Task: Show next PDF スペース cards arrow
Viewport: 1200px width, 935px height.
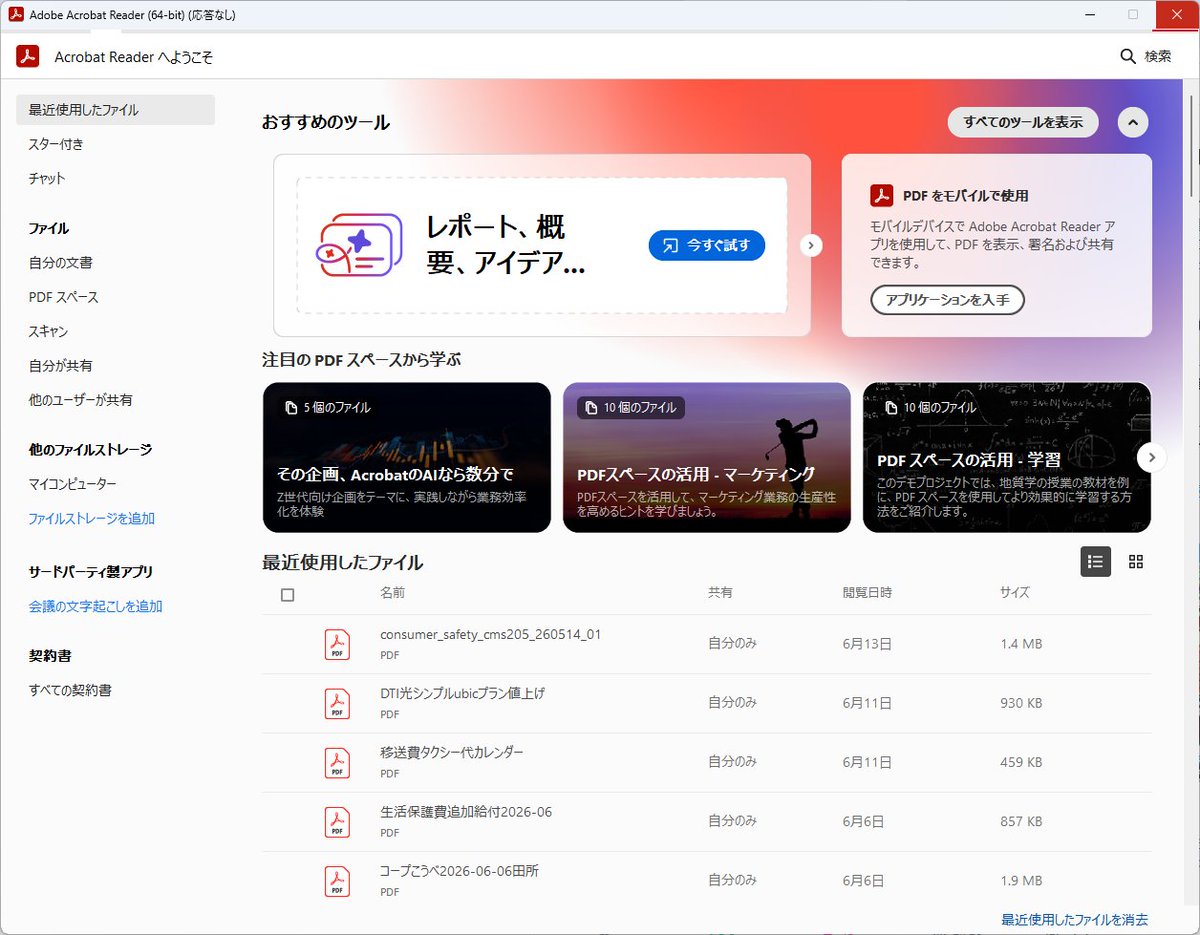Action: tap(1152, 457)
